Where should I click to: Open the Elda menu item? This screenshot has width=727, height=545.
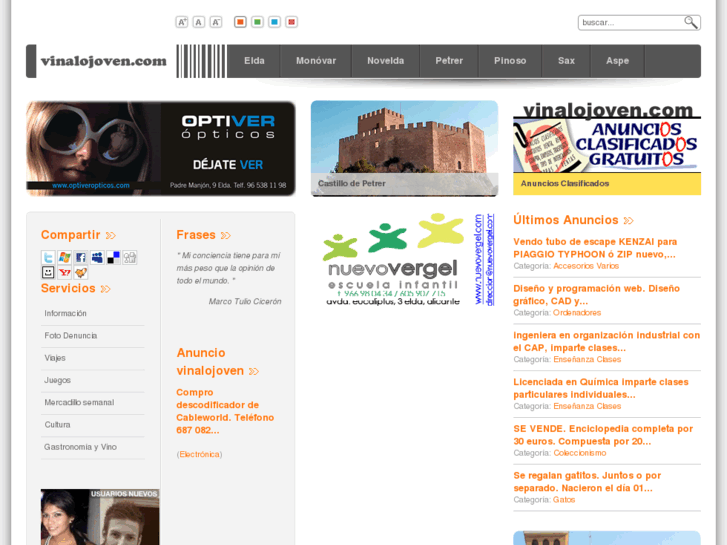(254, 61)
